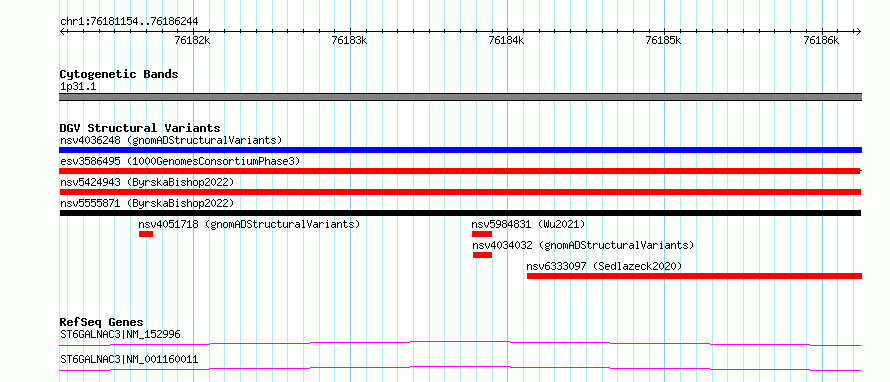Click the 76182k ruler mark
The width and height of the screenshot is (890, 382).
[x=193, y=40]
